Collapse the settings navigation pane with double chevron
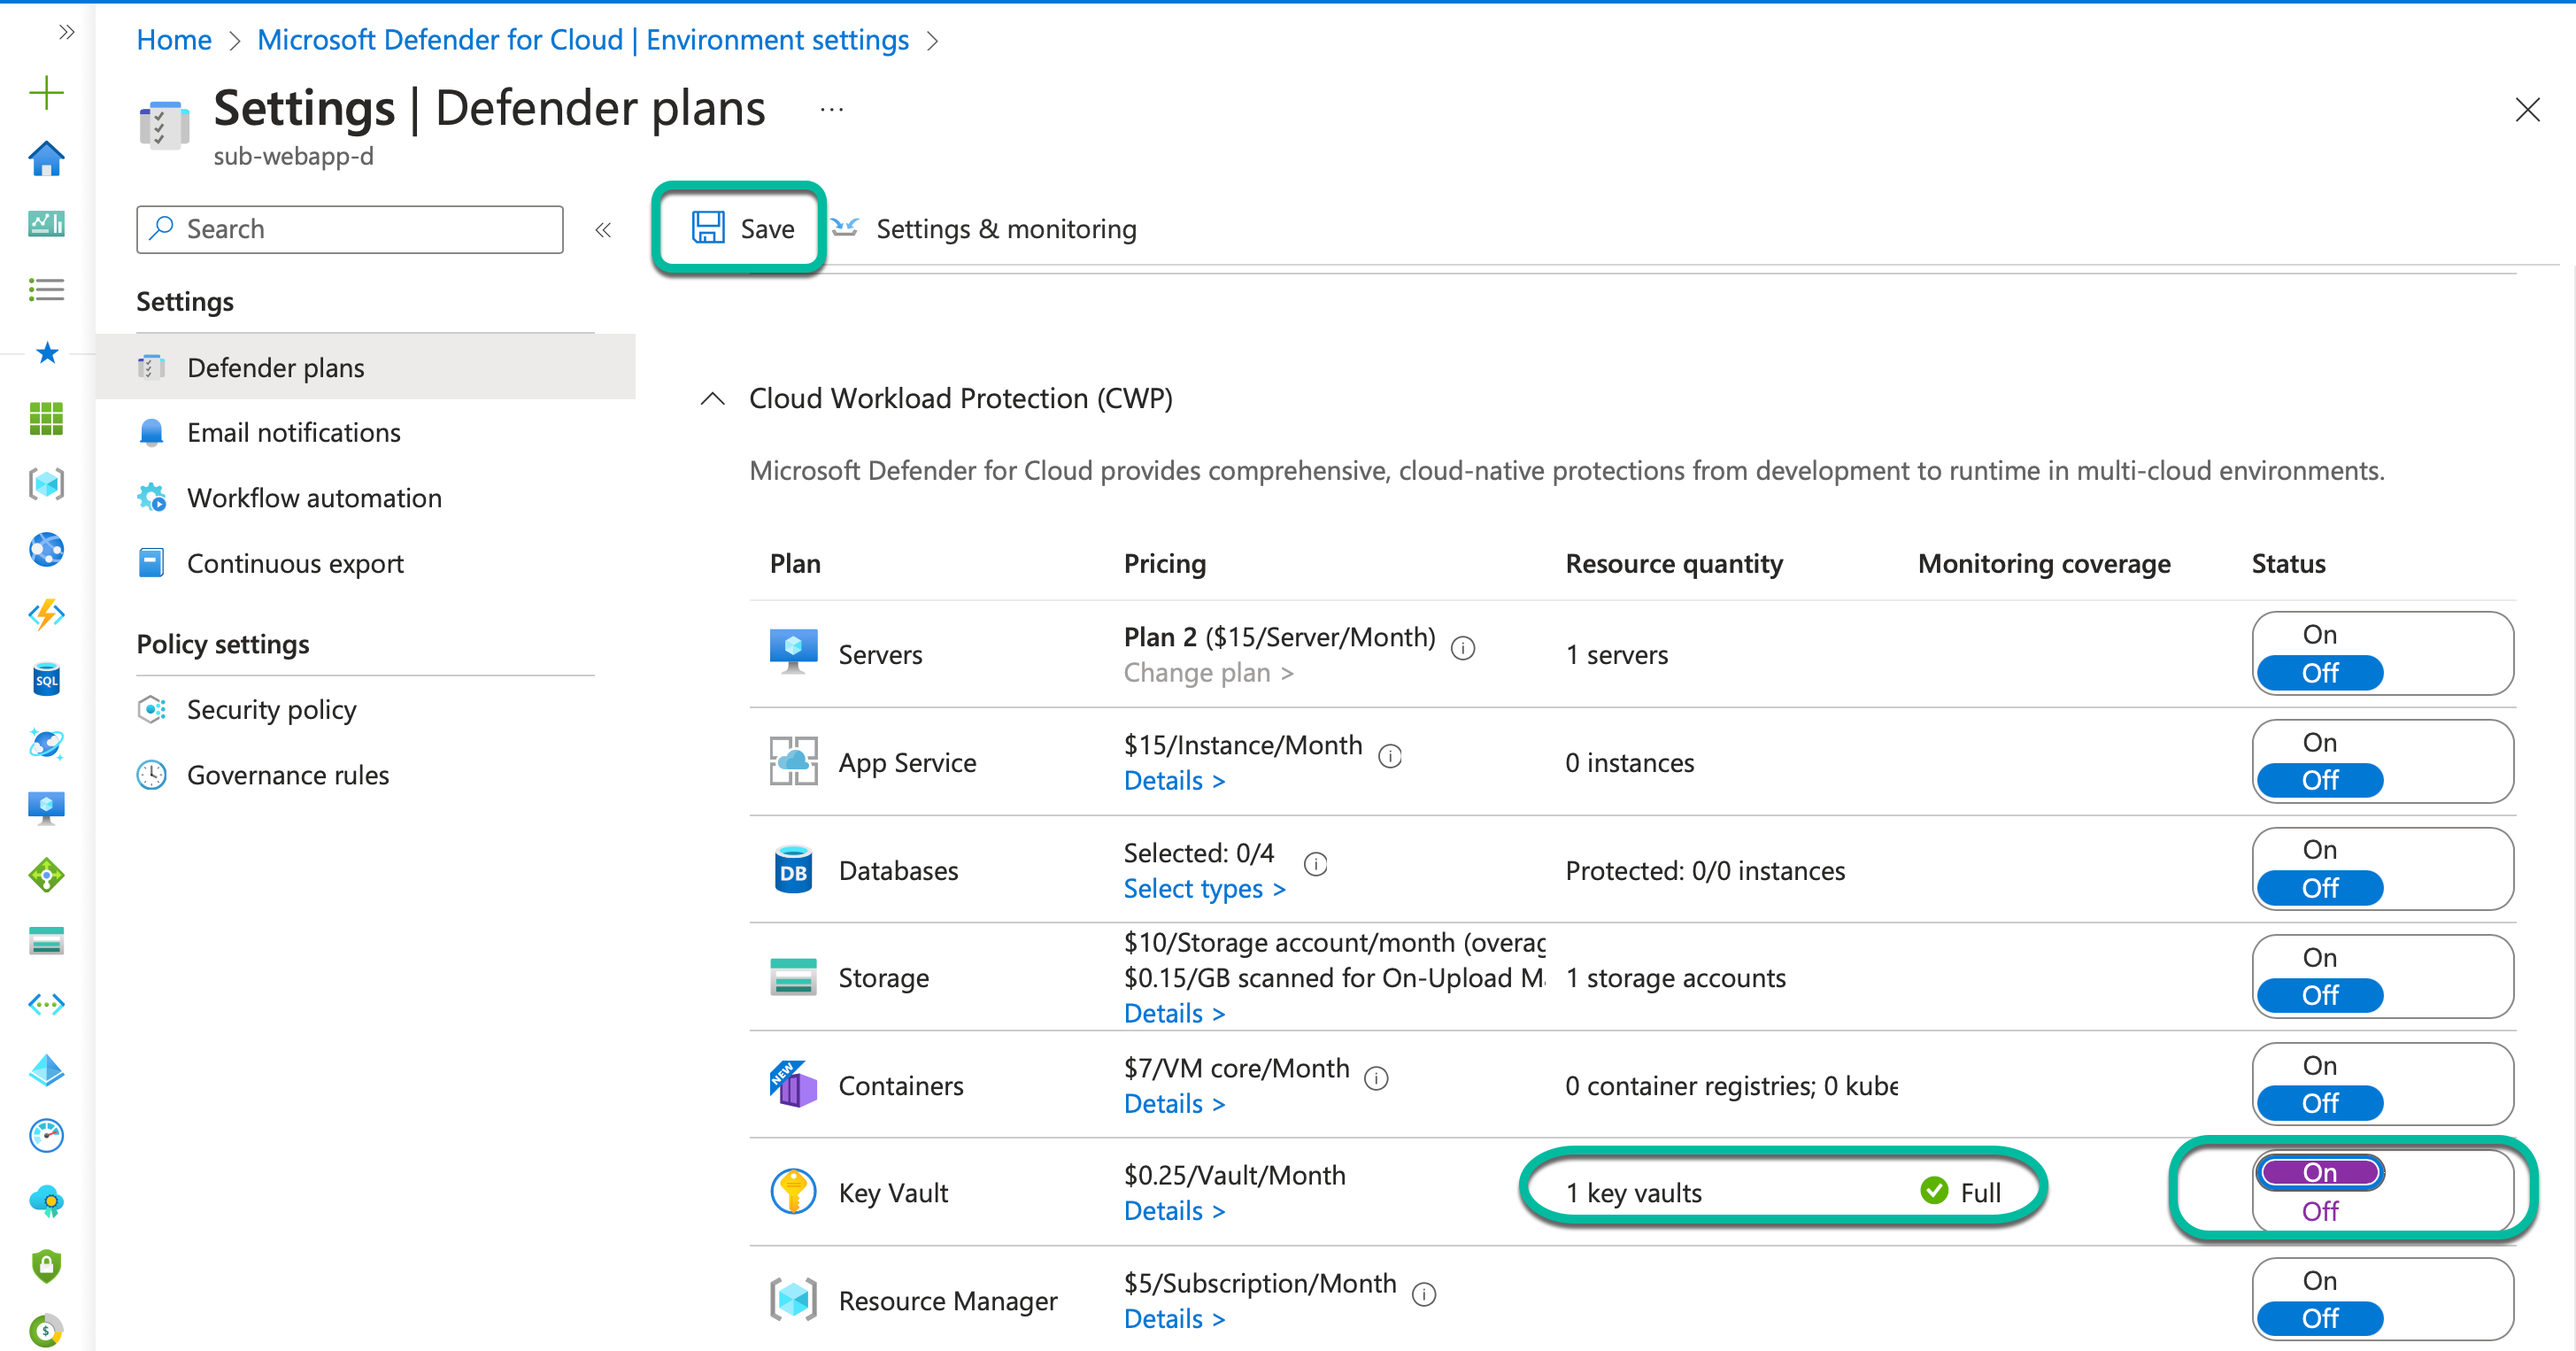The height and width of the screenshot is (1351, 2576). pos(603,230)
